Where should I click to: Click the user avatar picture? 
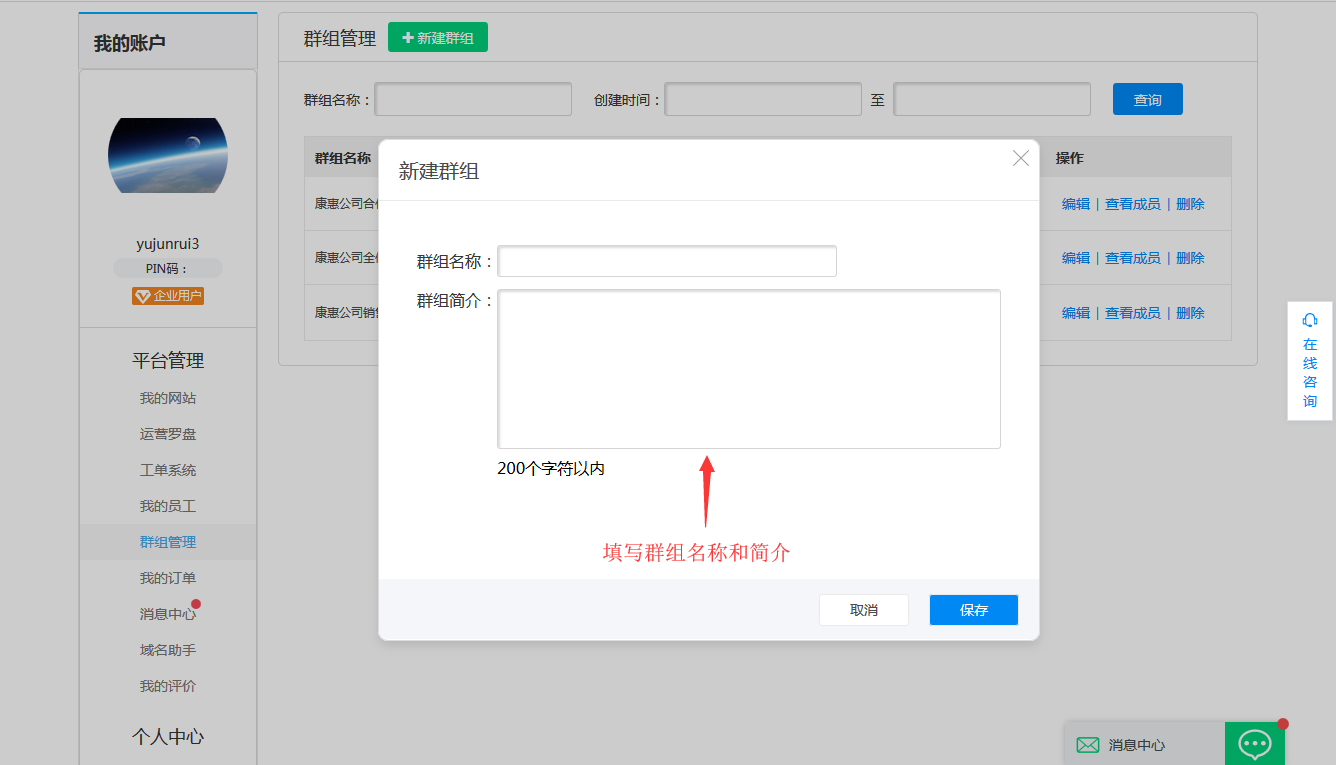pyautogui.click(x=168, y=155)
